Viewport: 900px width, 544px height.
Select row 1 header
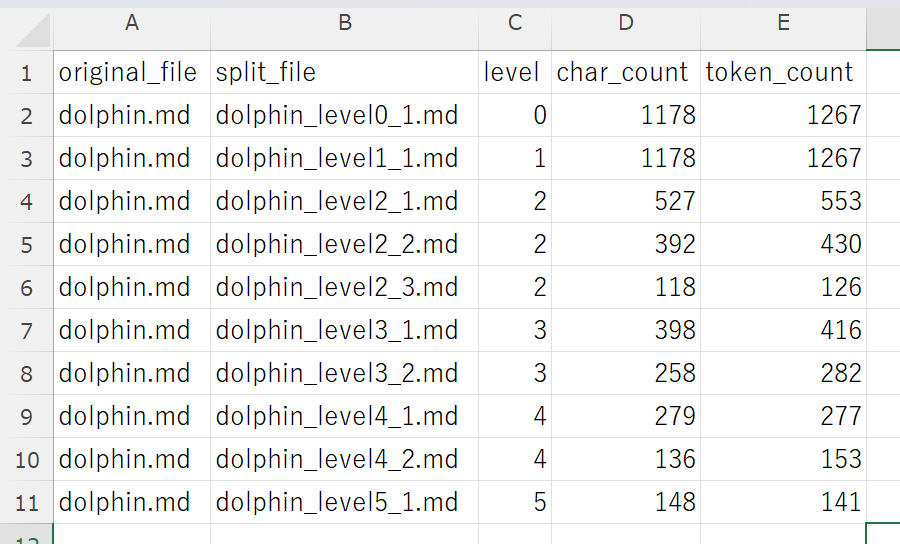tap(26, 72)
